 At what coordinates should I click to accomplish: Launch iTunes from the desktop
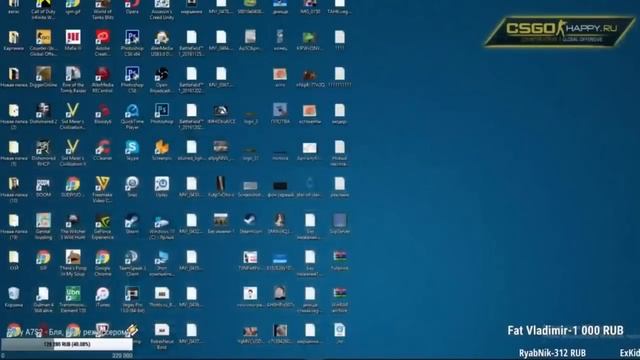tap(102, 297)
